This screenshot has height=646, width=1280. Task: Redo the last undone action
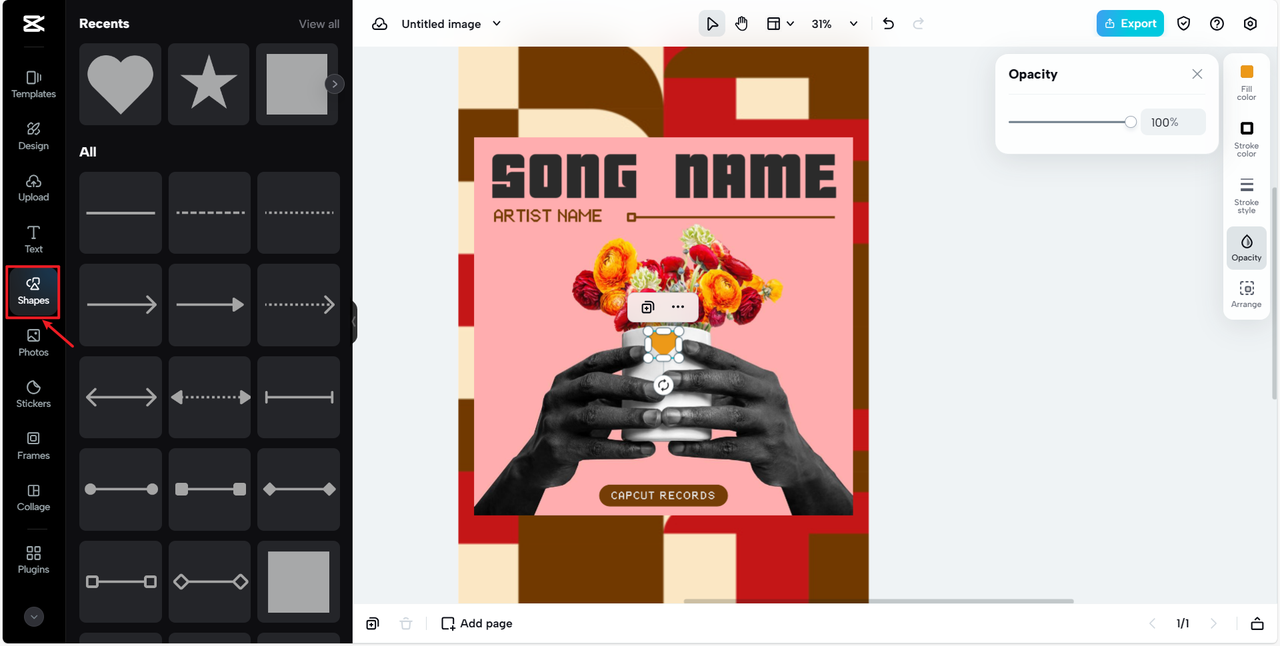919,24
